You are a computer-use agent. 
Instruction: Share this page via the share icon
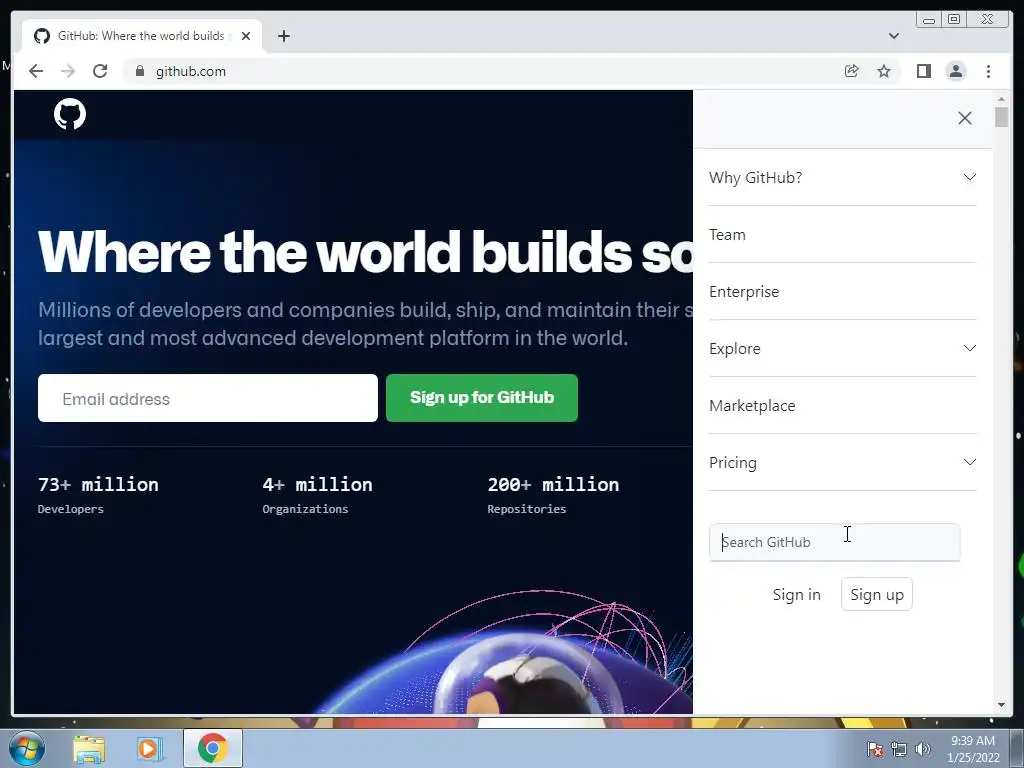coord(852,71)
